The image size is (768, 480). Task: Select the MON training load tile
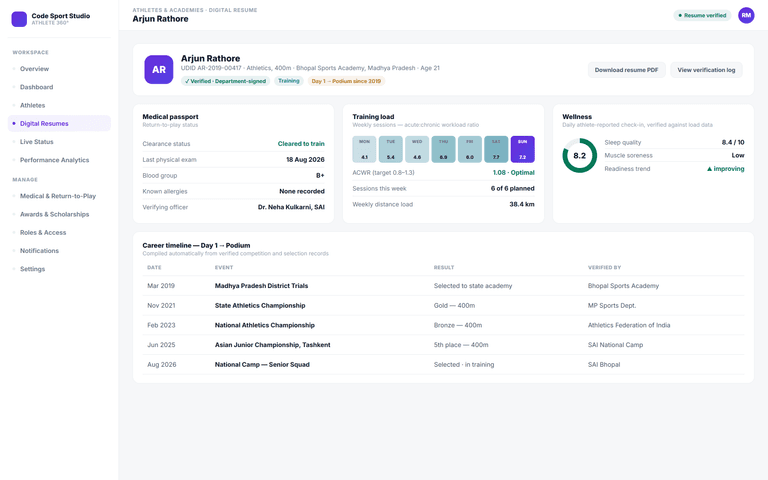coord(364,149)
